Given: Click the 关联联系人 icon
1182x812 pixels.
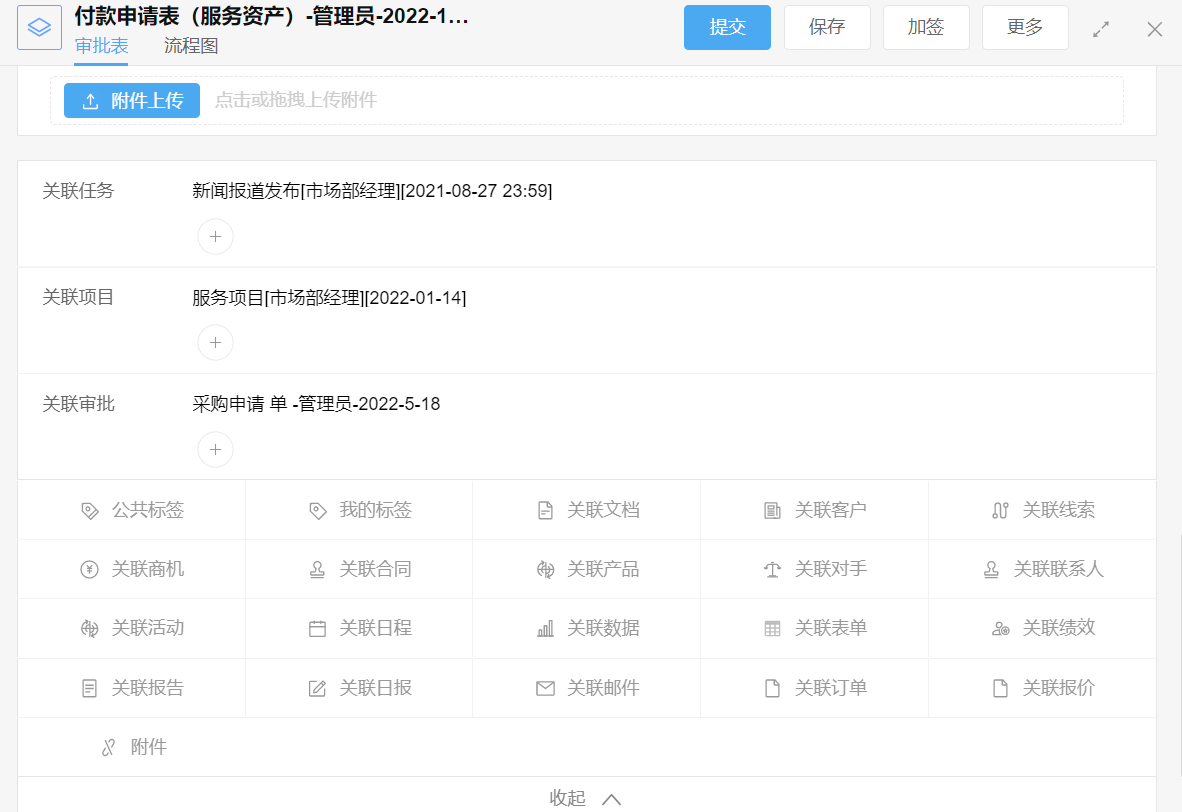Looking at the screenshot, I should point(991,570).
